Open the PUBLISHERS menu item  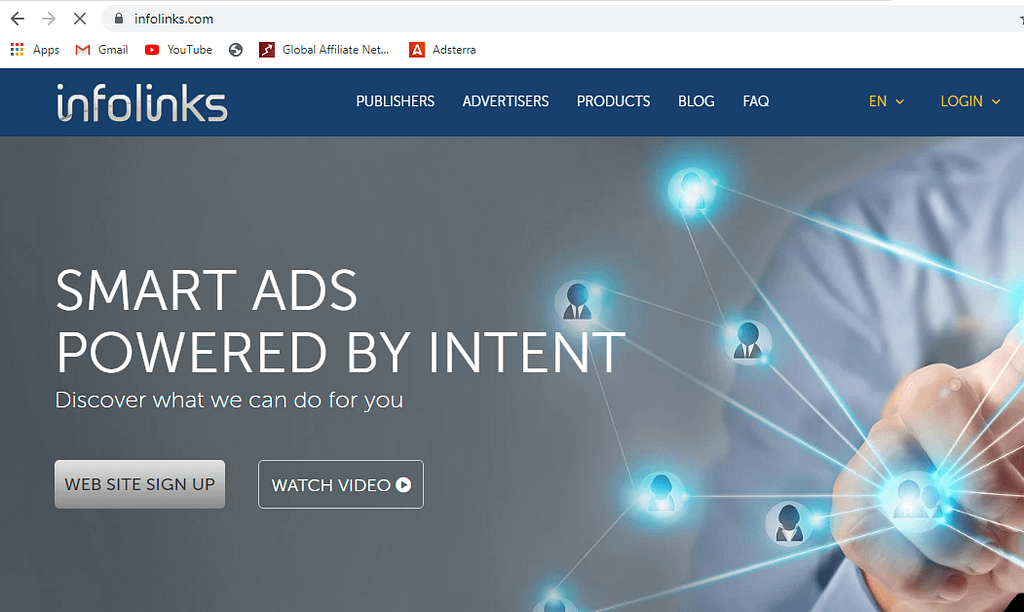pyautogui.click(x=395, y=101)
